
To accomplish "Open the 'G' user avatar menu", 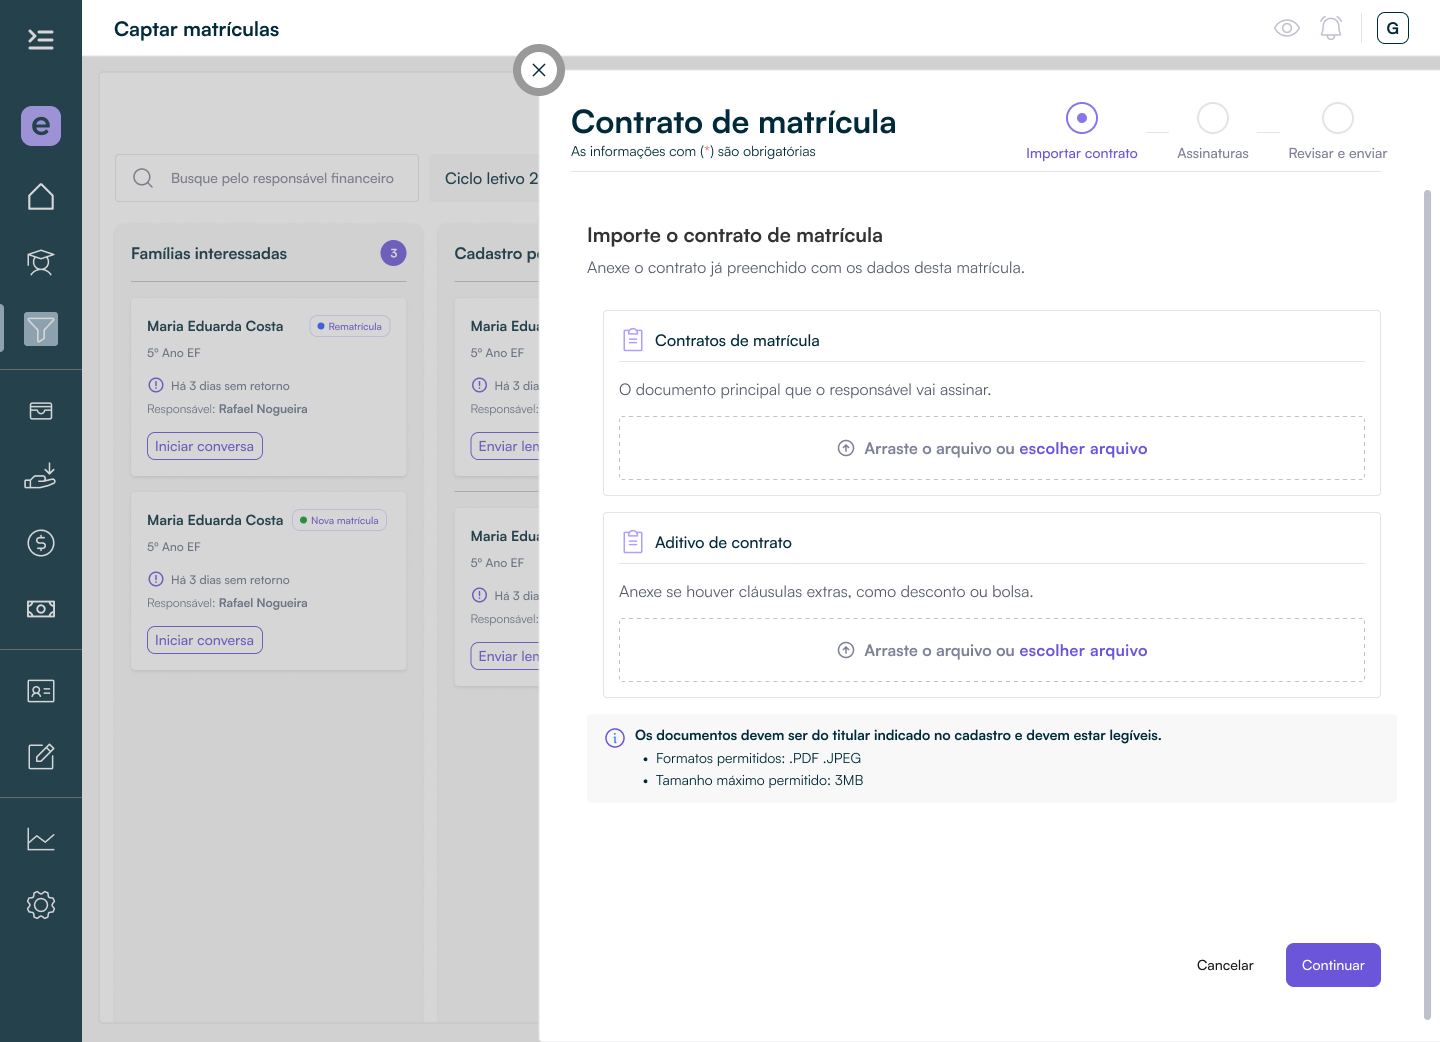I will click(x=1393, y=28).
